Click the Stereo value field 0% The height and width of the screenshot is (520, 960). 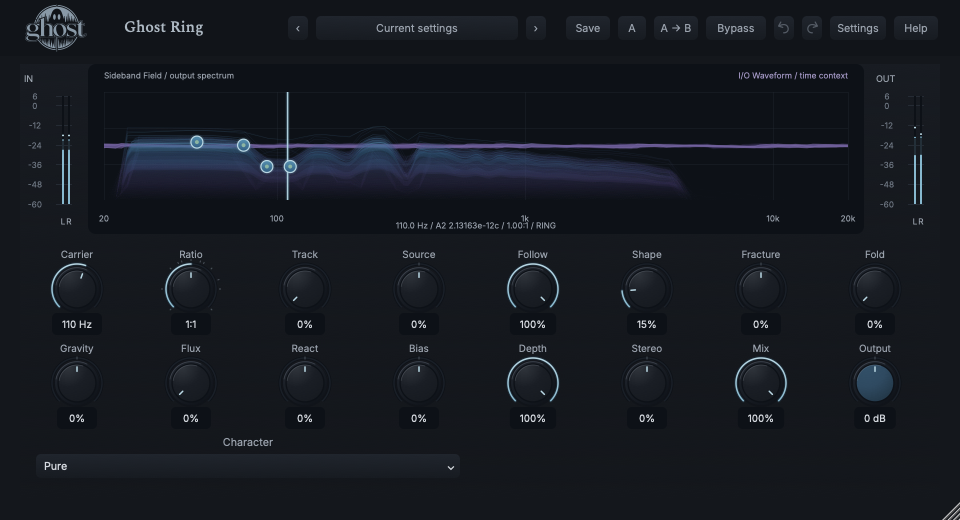(647, 418)
